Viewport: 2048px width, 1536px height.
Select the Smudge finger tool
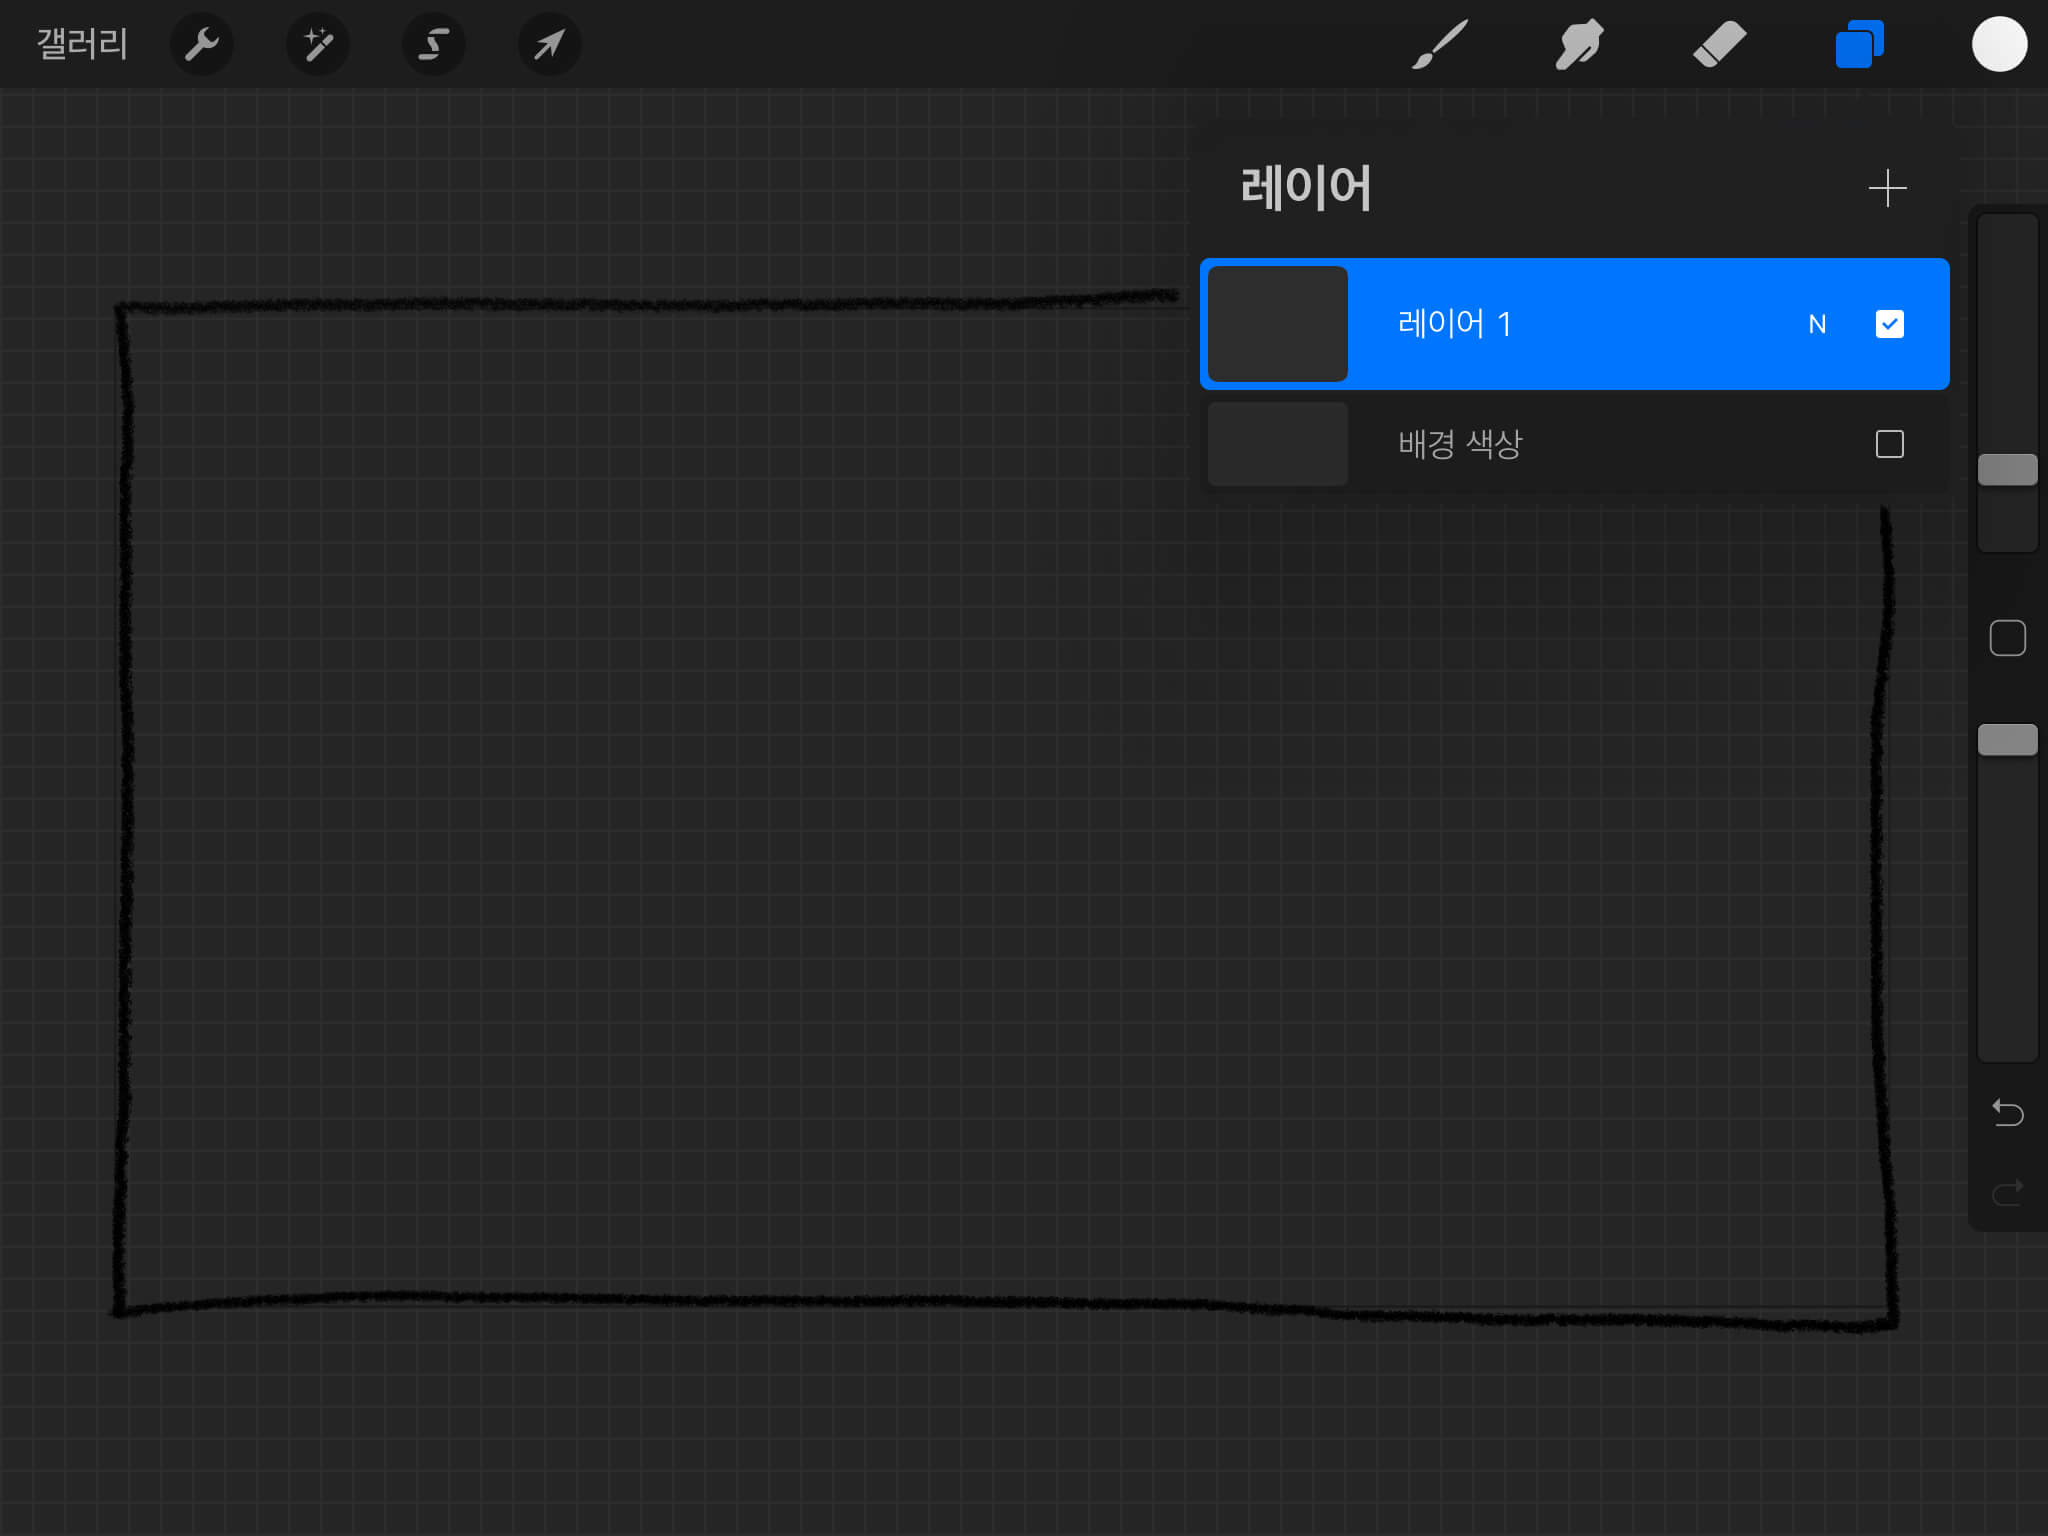click(x=1579, y=44)
